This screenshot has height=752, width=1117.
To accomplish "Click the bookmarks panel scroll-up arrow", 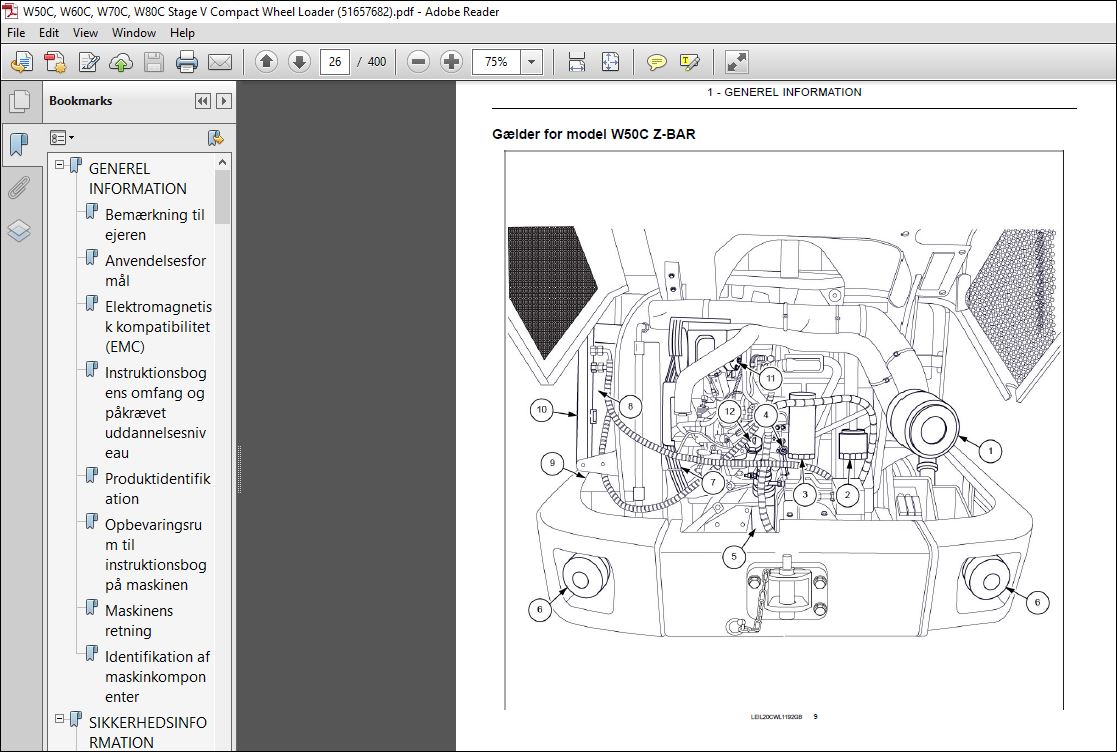I will [223, 162].
